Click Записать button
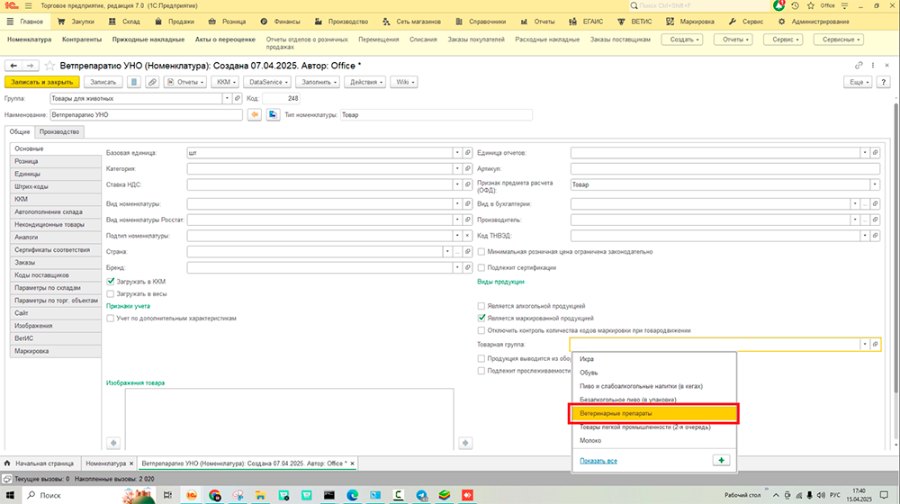The width and height of the screenshot is (900, 504). (103, 82)
